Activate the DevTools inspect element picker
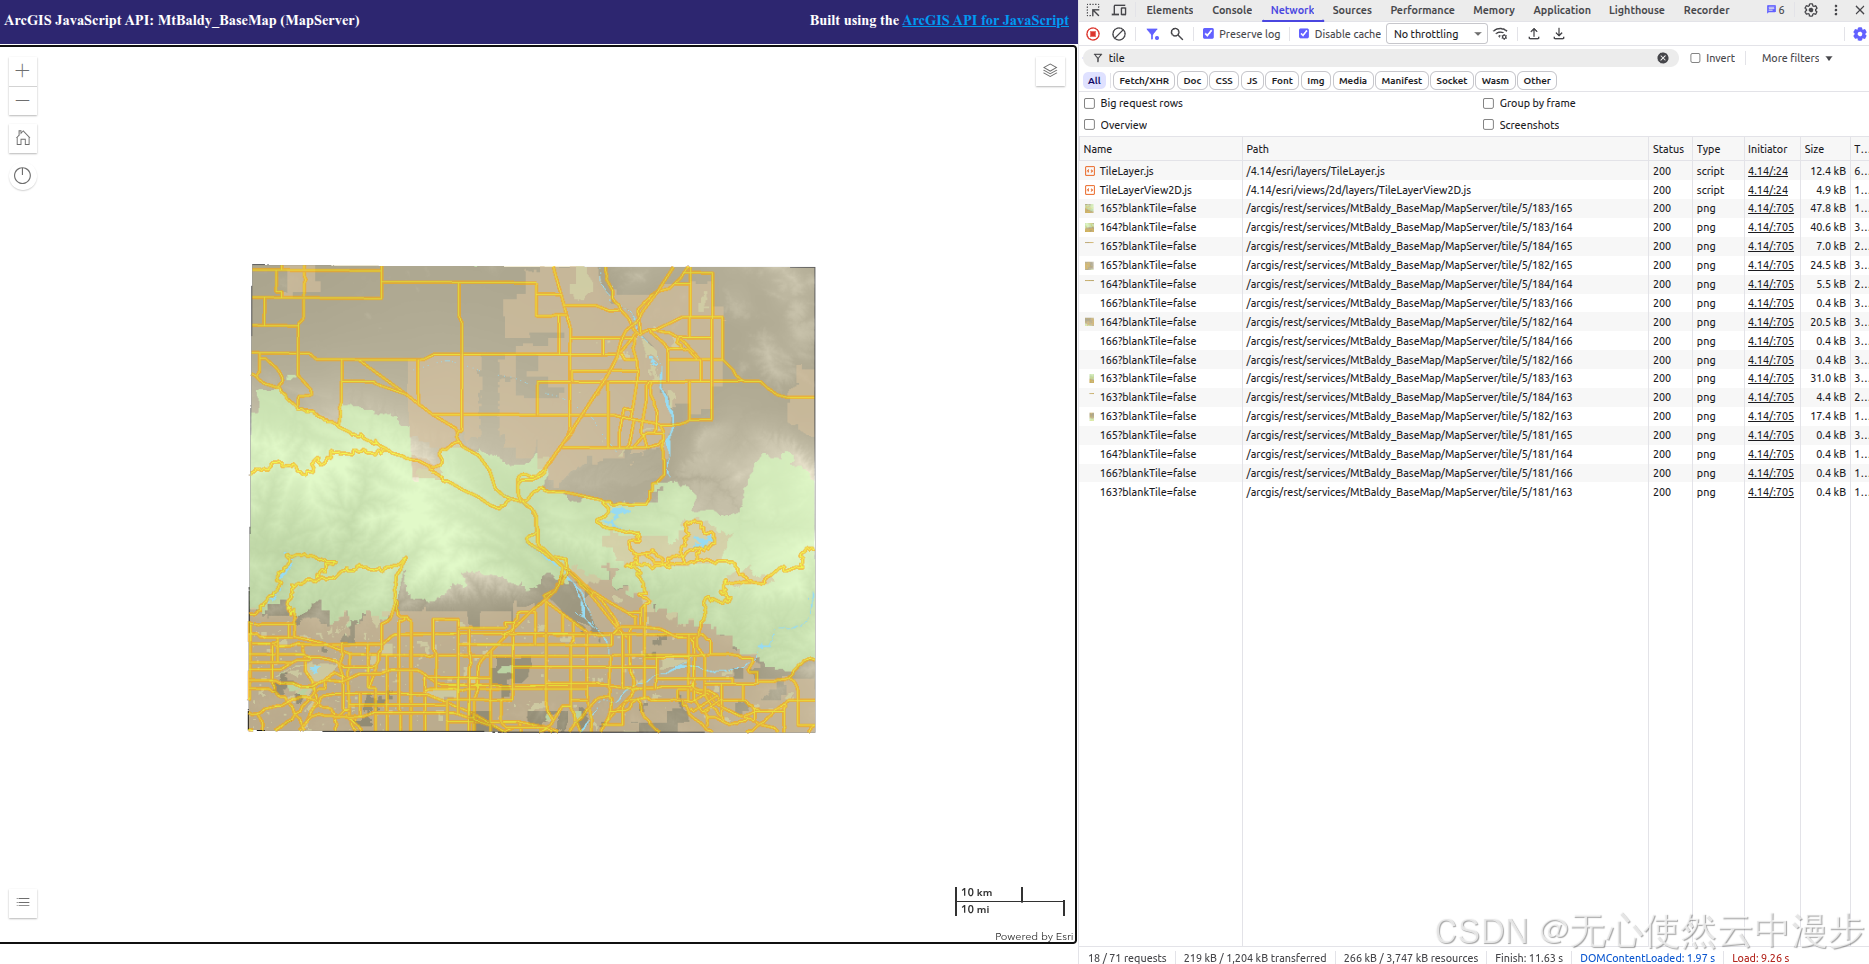Viewport: 1869px width, 964px height. [1093, 10]
